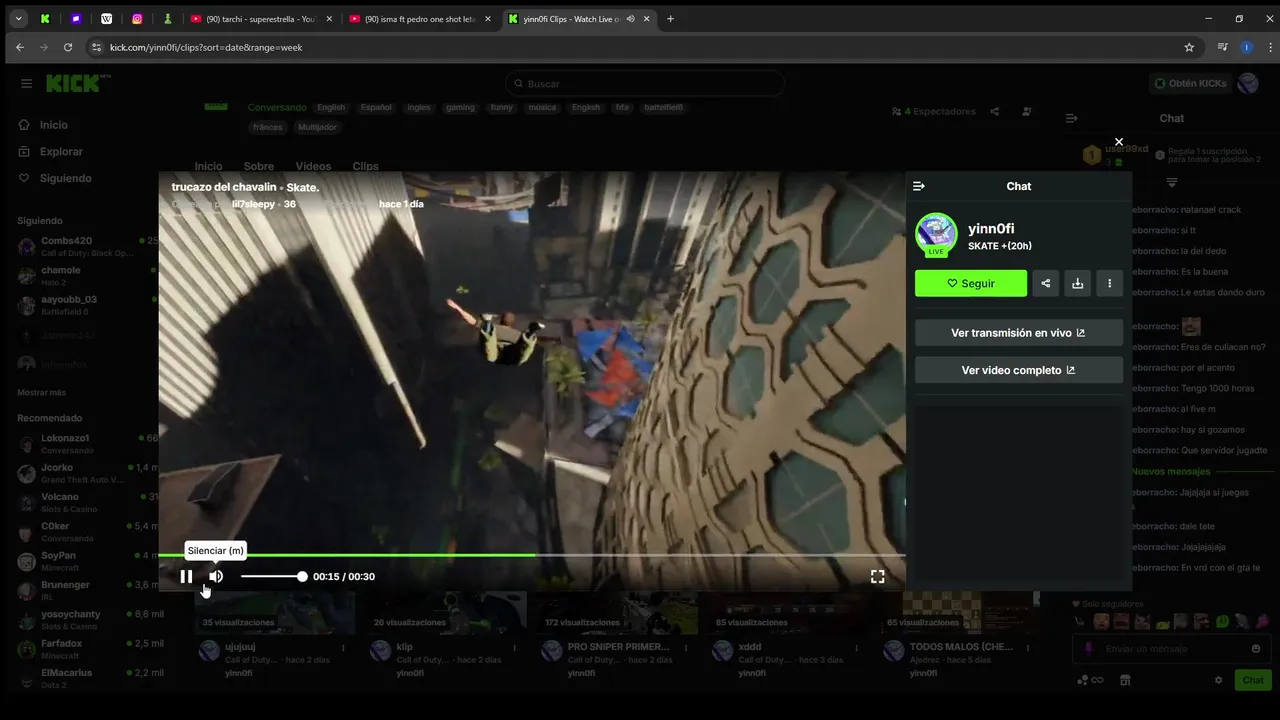Open user profile avatar menu
Image resolution: width=1280 pixels, height=720 pixels.
click(1248, 84)
